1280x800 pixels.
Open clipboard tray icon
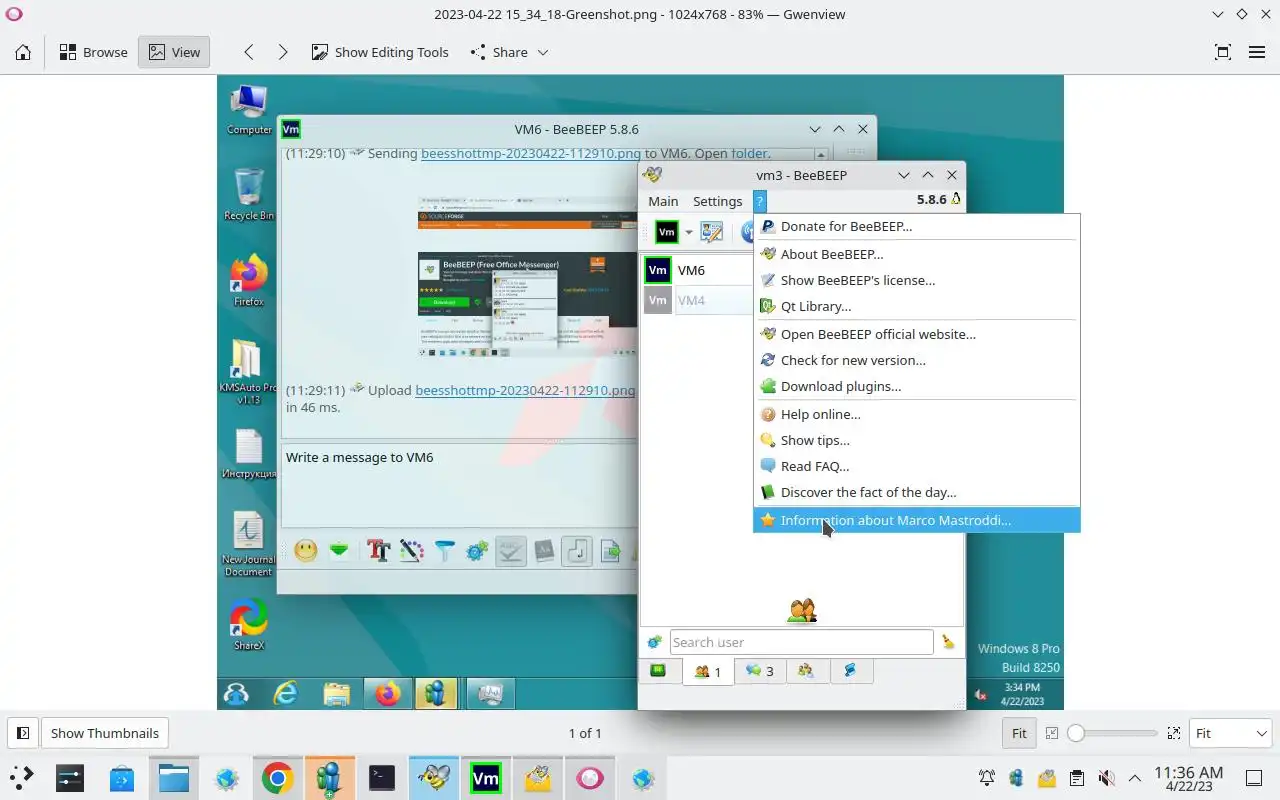(x=1076, y=778)
